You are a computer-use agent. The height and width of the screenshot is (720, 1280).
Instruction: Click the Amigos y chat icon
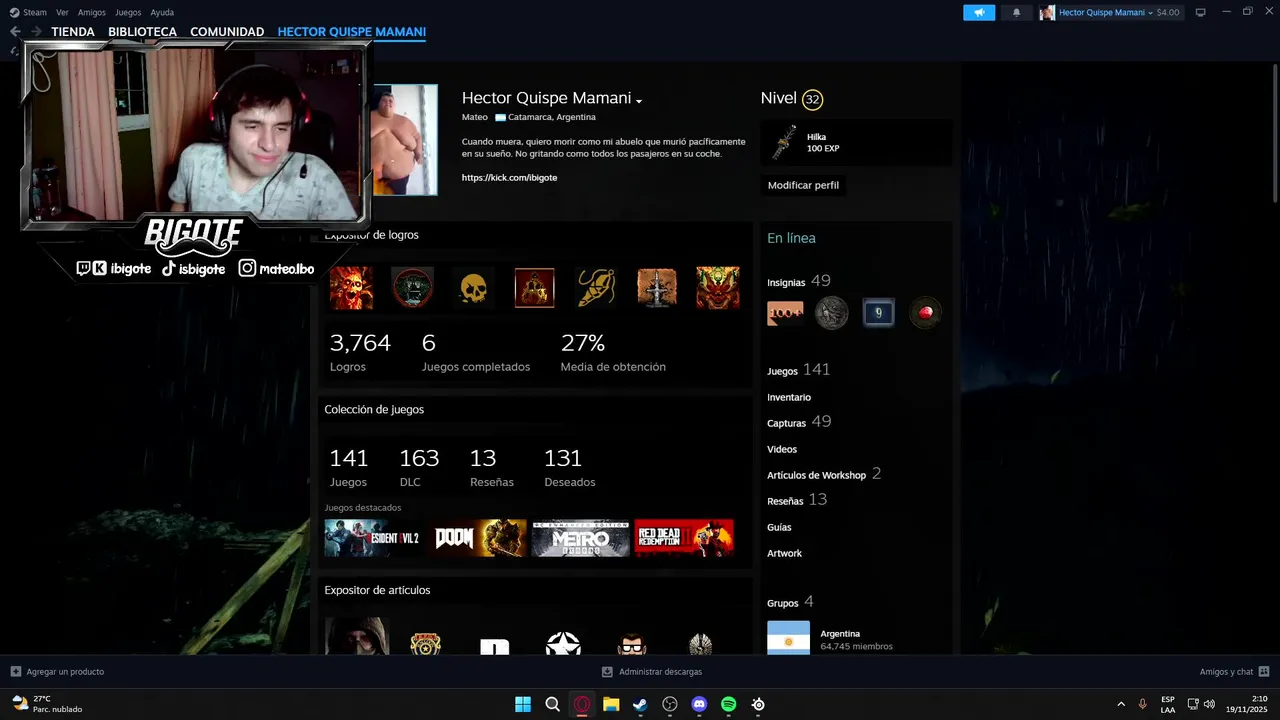click(1264, 671)
